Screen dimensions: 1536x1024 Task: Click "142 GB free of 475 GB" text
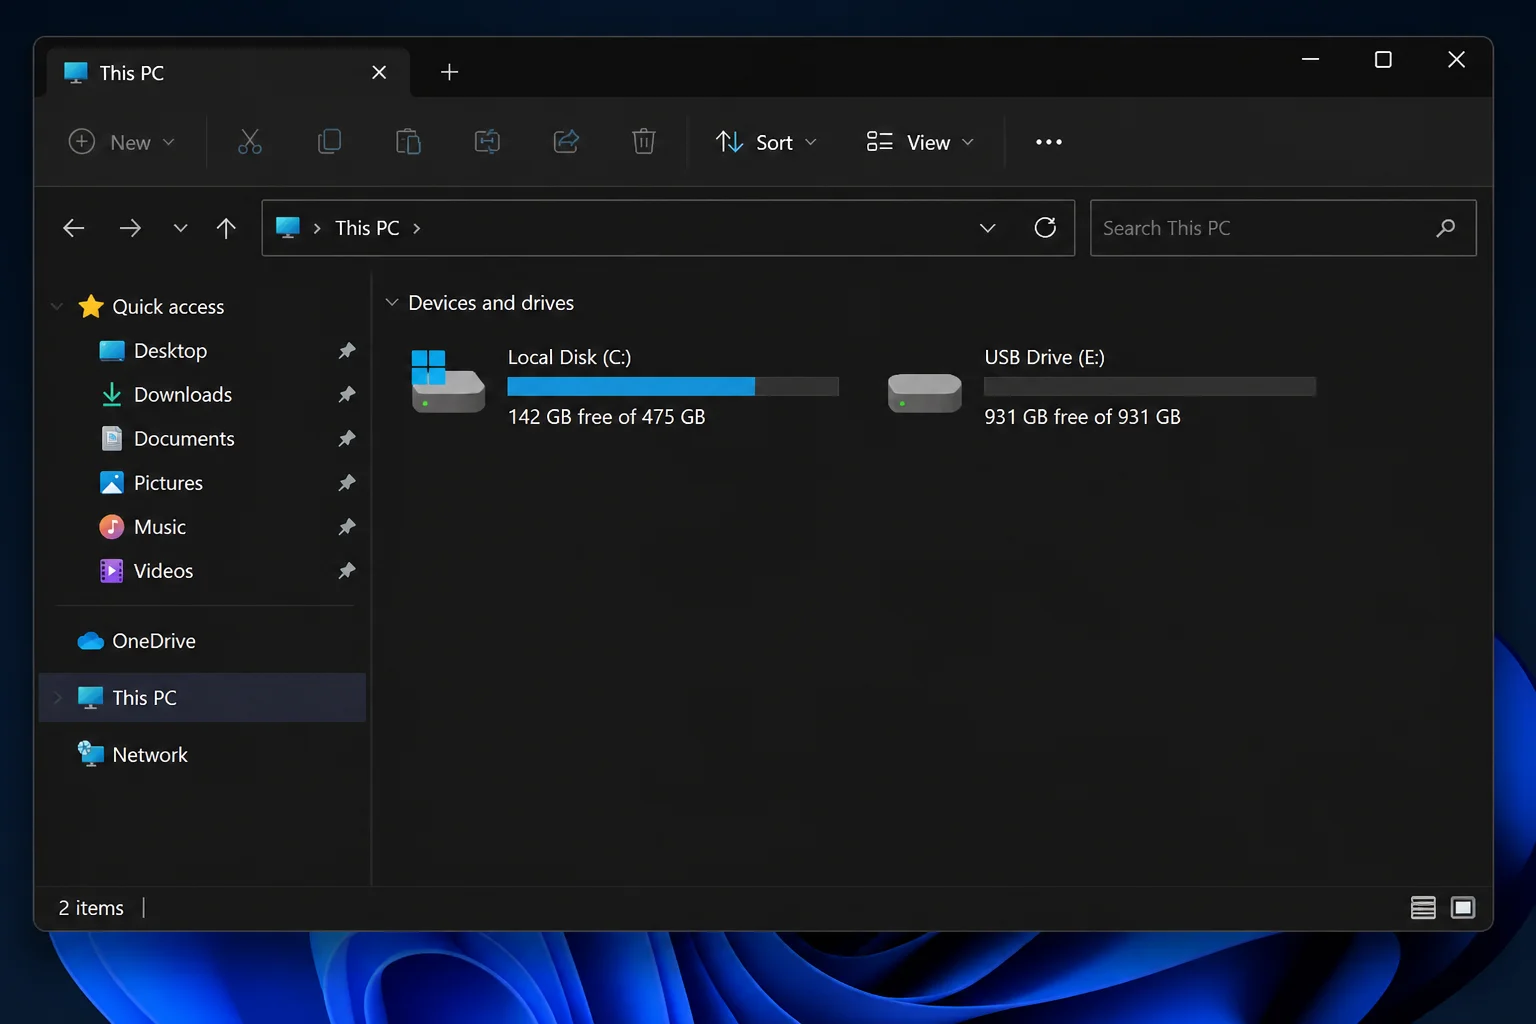click(x=606, y=417)
